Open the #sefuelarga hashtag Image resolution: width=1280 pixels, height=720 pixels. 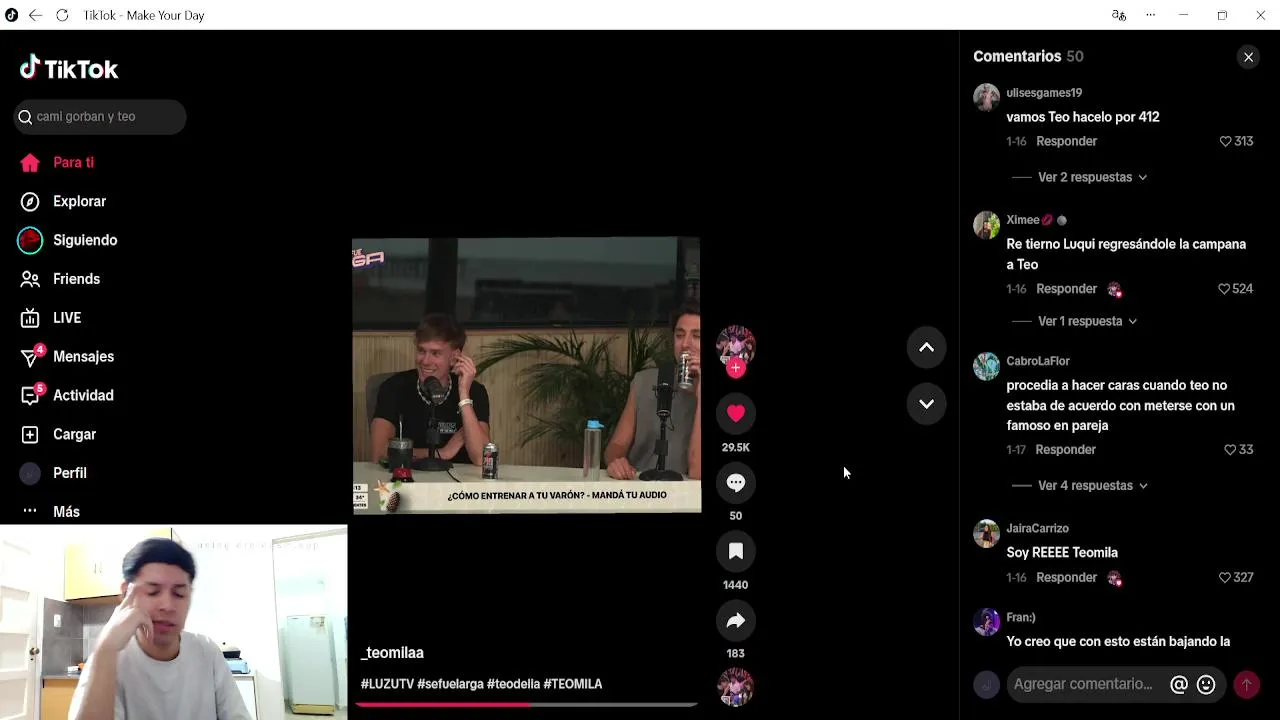point(450,685)
